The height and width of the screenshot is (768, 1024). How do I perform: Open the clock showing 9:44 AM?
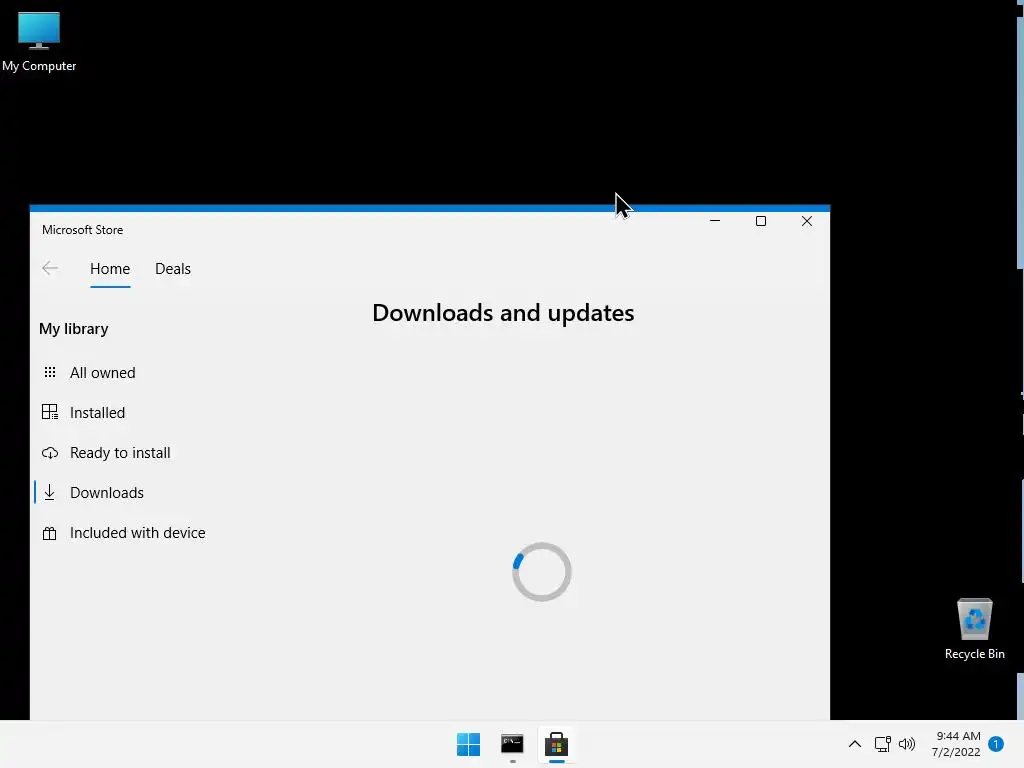click(956, 744)
